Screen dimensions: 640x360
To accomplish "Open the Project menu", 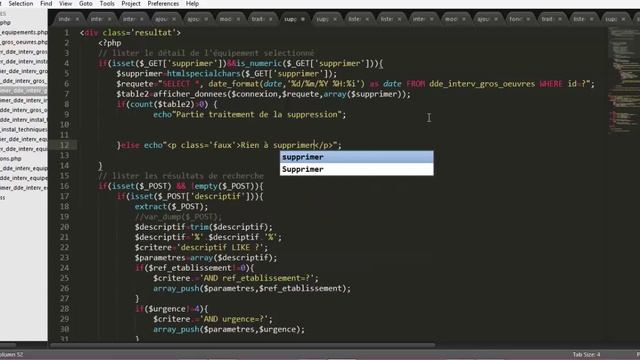I will 131,4.
